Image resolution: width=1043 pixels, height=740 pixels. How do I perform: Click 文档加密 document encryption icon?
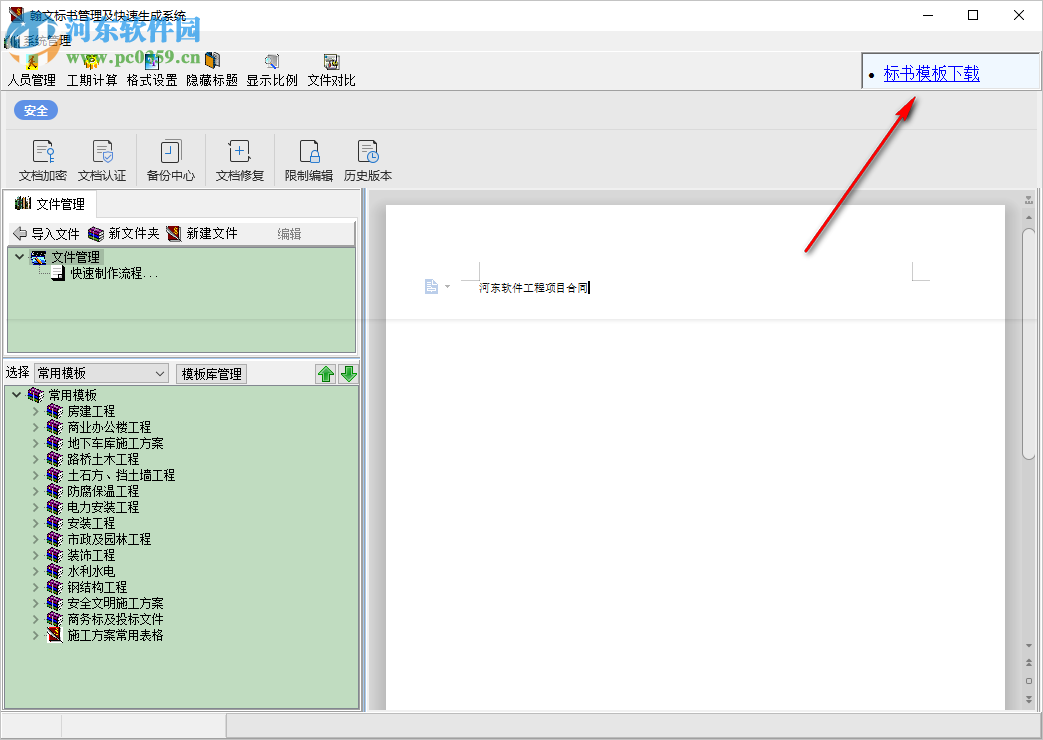(43, 160)
